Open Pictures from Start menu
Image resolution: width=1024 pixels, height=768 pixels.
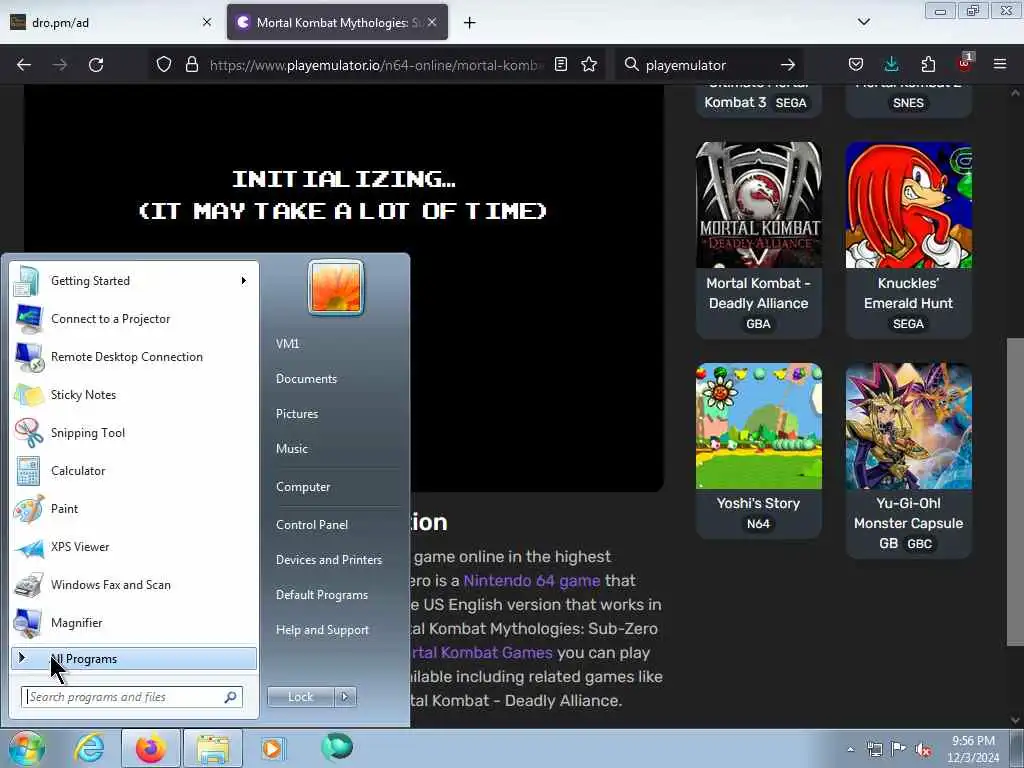(297, 413)
